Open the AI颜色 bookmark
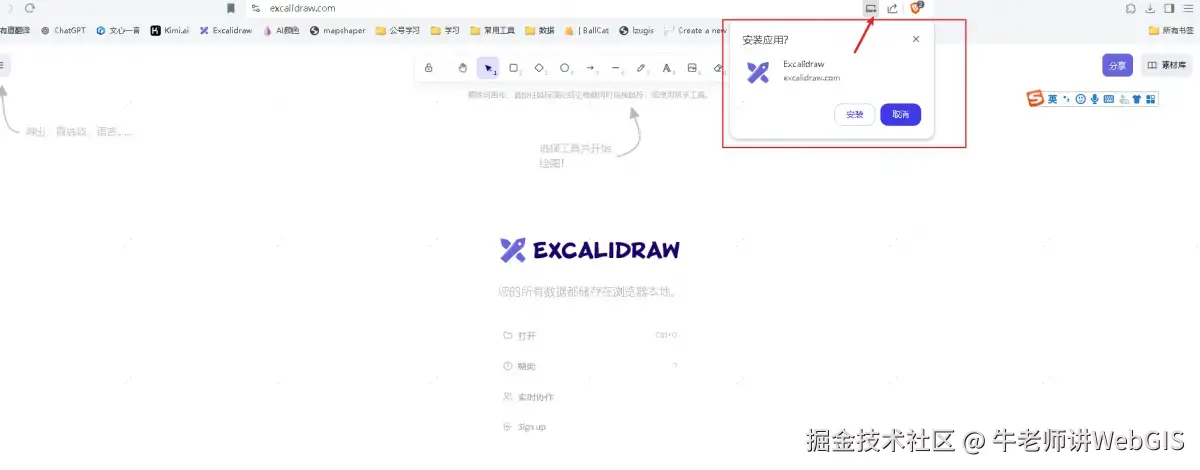 [x=281, y=31]
